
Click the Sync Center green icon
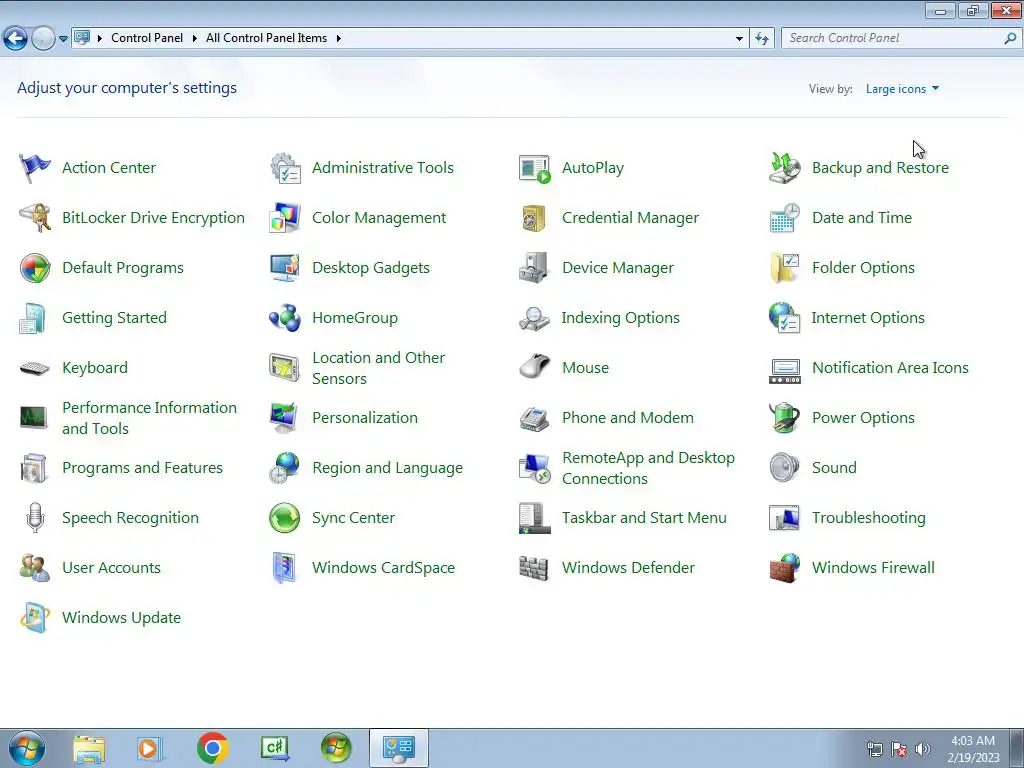pos(285,518)
